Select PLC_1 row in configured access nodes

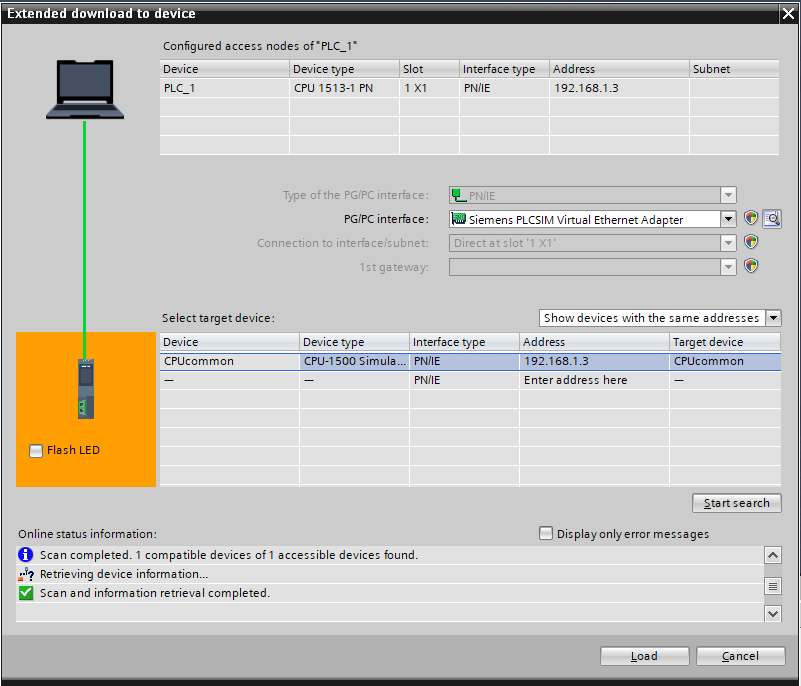click(469, 88)
